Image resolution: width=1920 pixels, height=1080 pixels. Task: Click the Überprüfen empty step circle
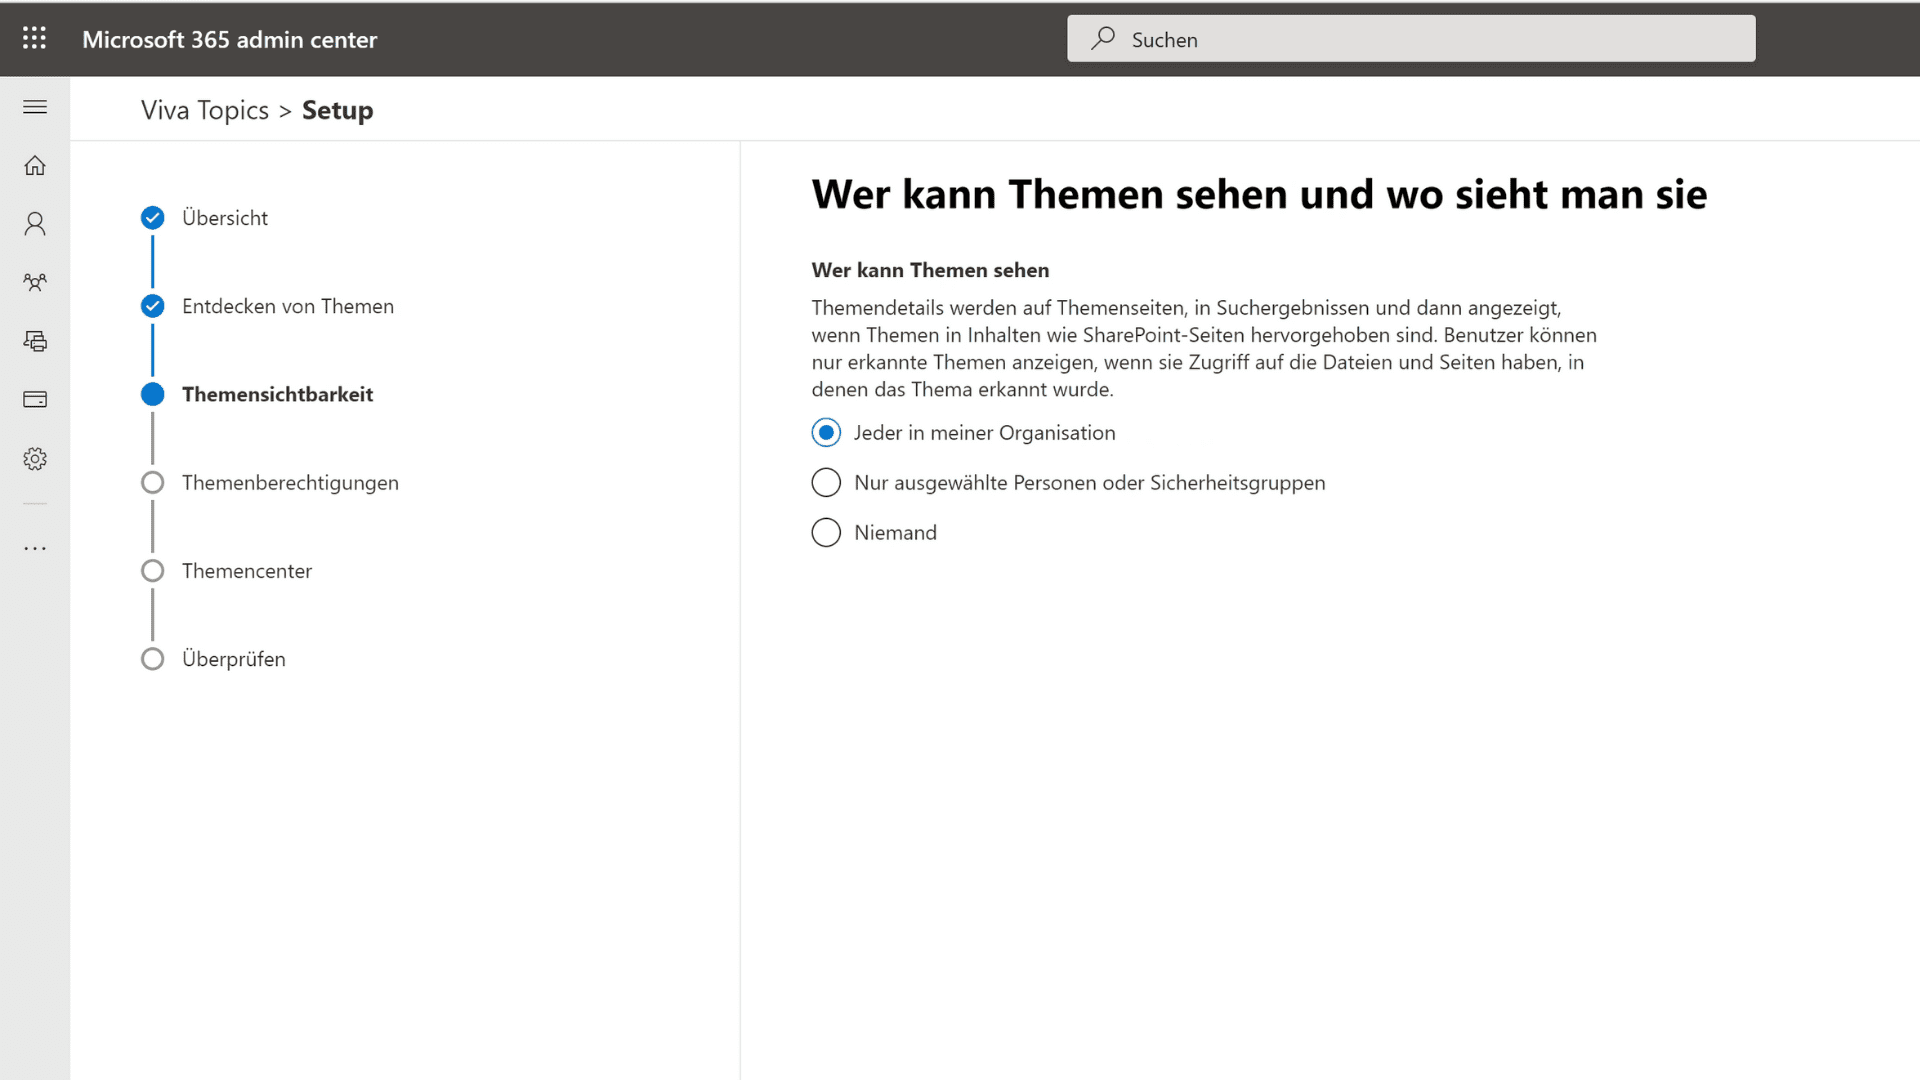[x=153, y=659]
